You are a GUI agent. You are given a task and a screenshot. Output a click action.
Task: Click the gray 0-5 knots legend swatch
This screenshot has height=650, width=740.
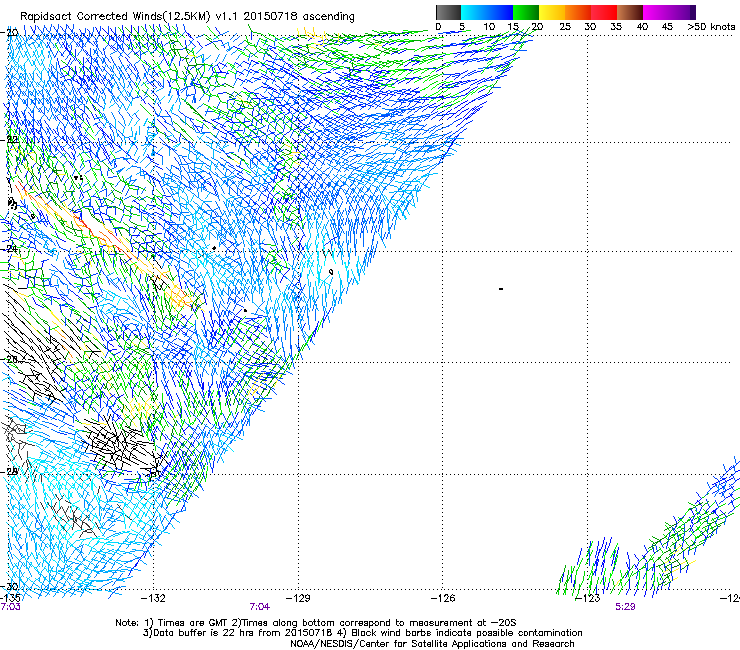(x=448, y=12)
